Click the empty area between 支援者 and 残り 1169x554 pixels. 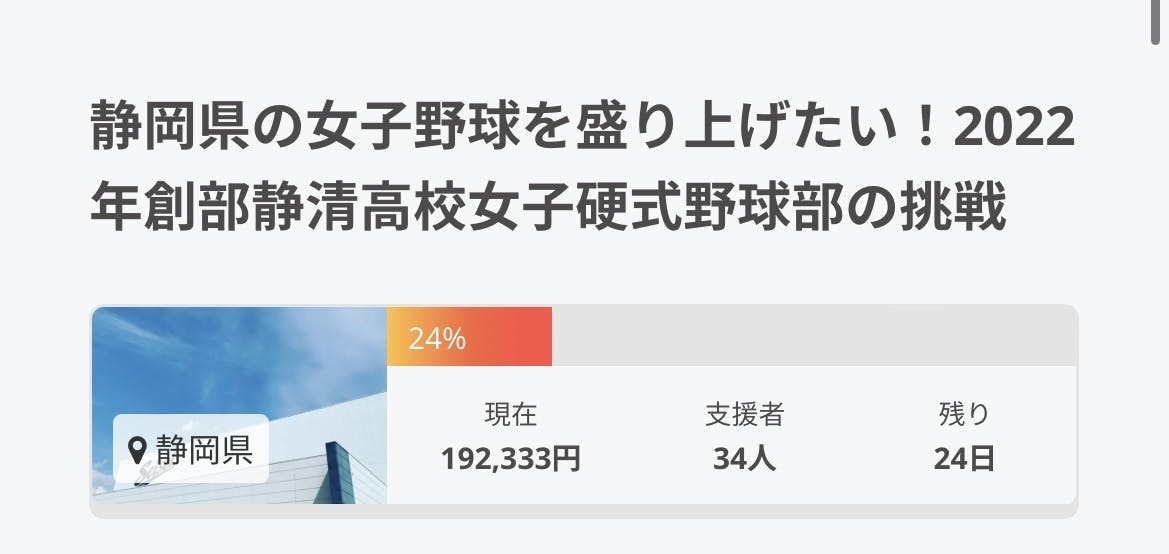click(x=855, y=436)
